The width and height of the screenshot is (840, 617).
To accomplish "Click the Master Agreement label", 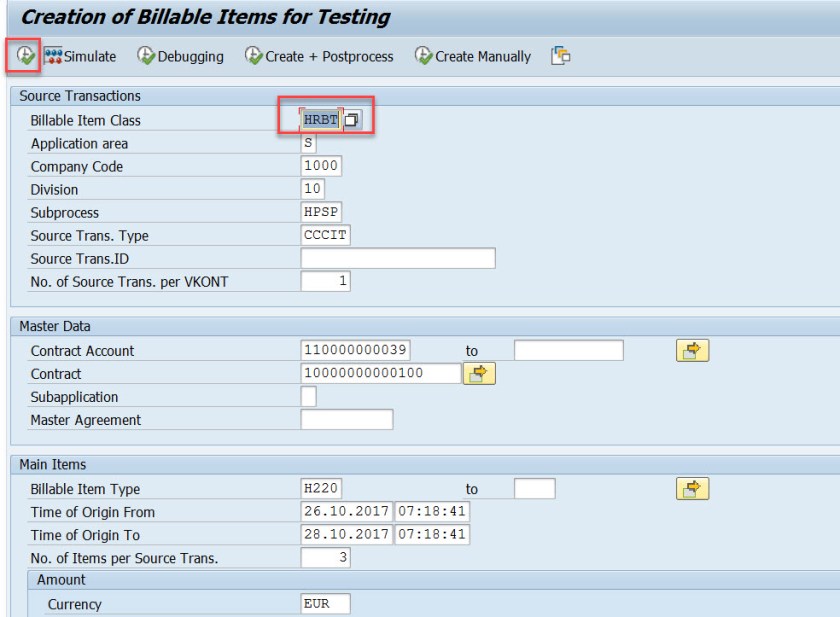I will click(86, 420).
